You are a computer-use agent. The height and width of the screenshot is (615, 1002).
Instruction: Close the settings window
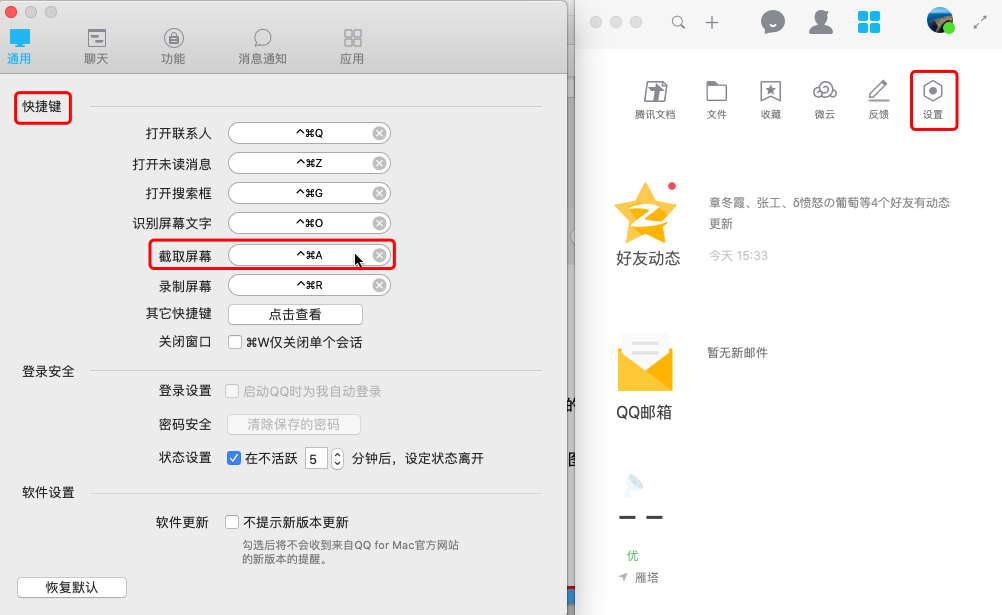tap(11, 12)
